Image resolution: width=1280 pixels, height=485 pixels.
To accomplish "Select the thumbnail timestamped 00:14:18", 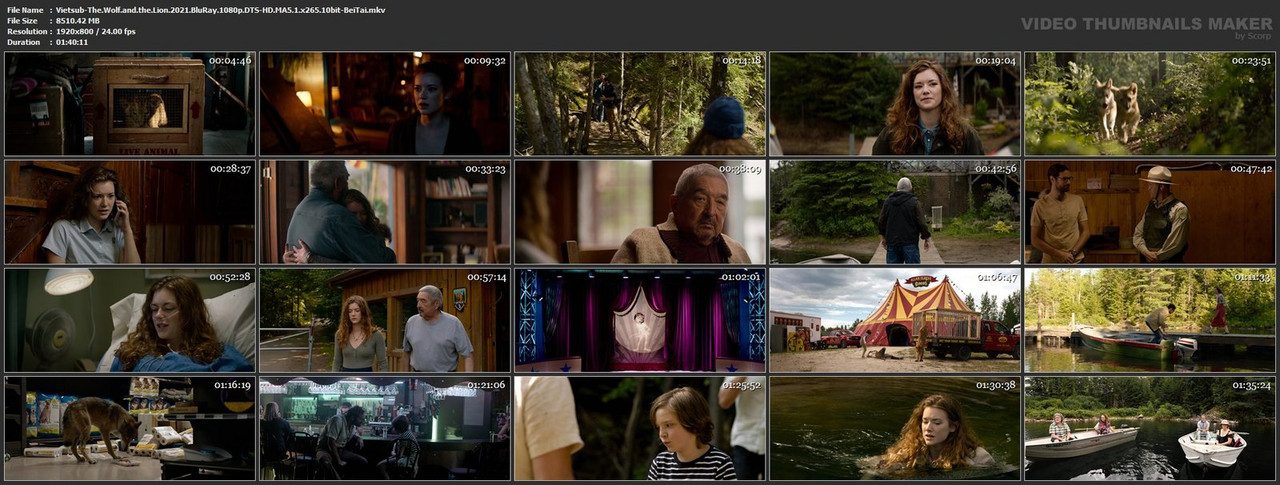I will [x=640, y=104].
